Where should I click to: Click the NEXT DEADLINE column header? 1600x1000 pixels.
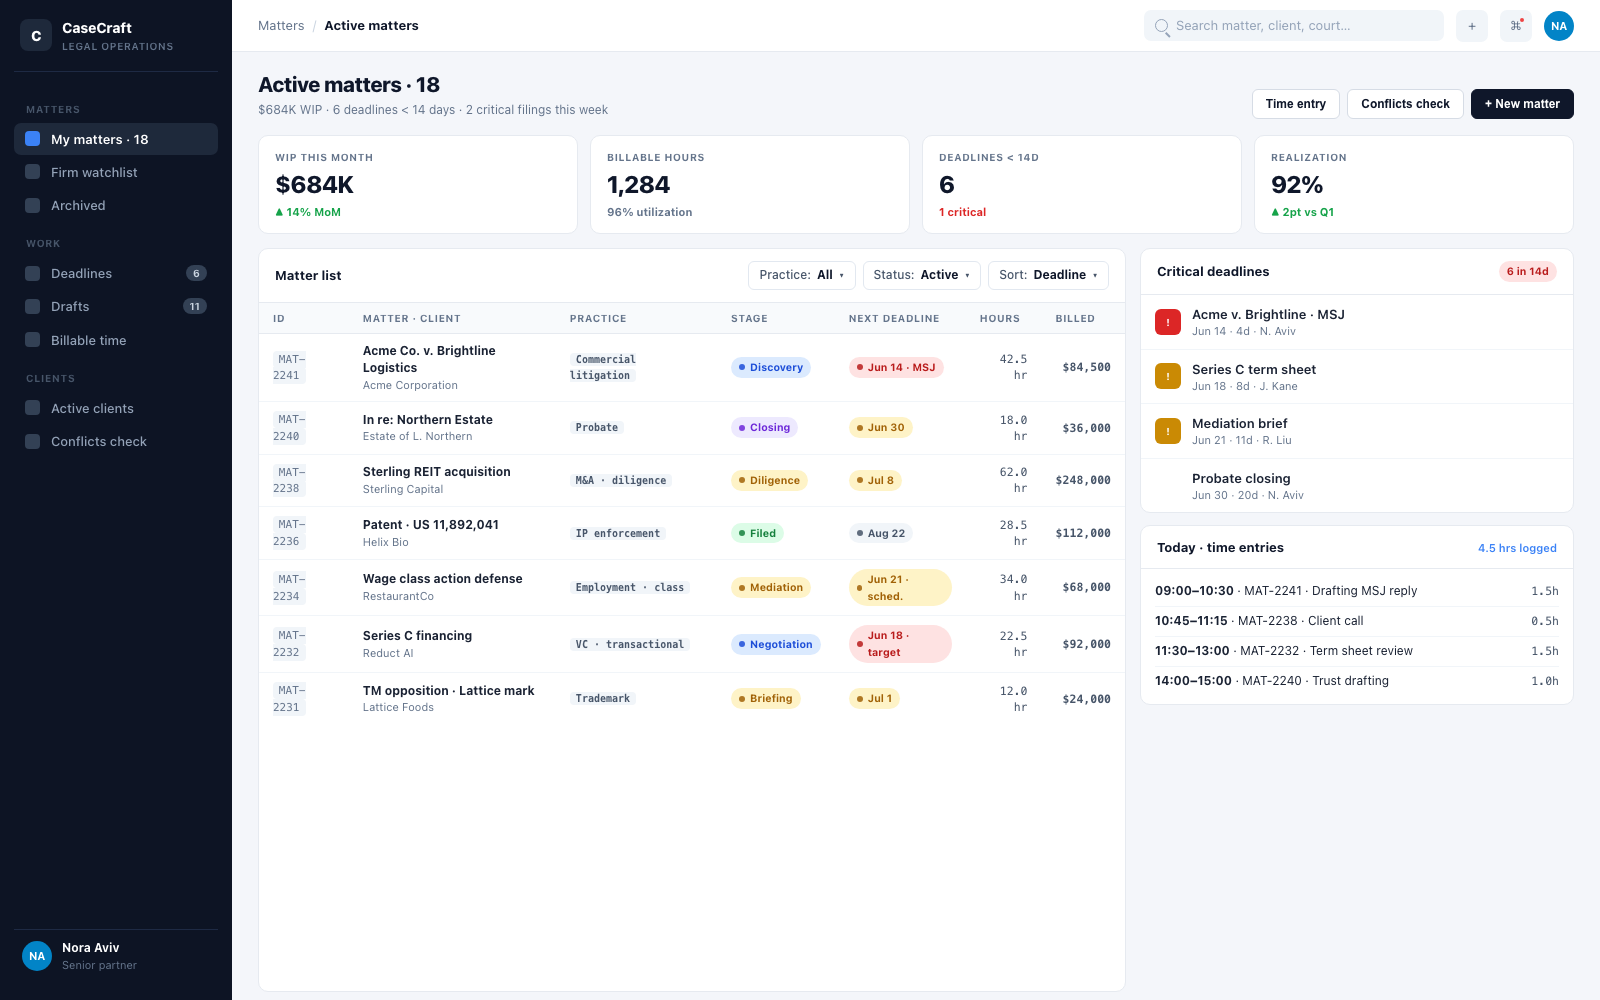click(x=894, y=319)
